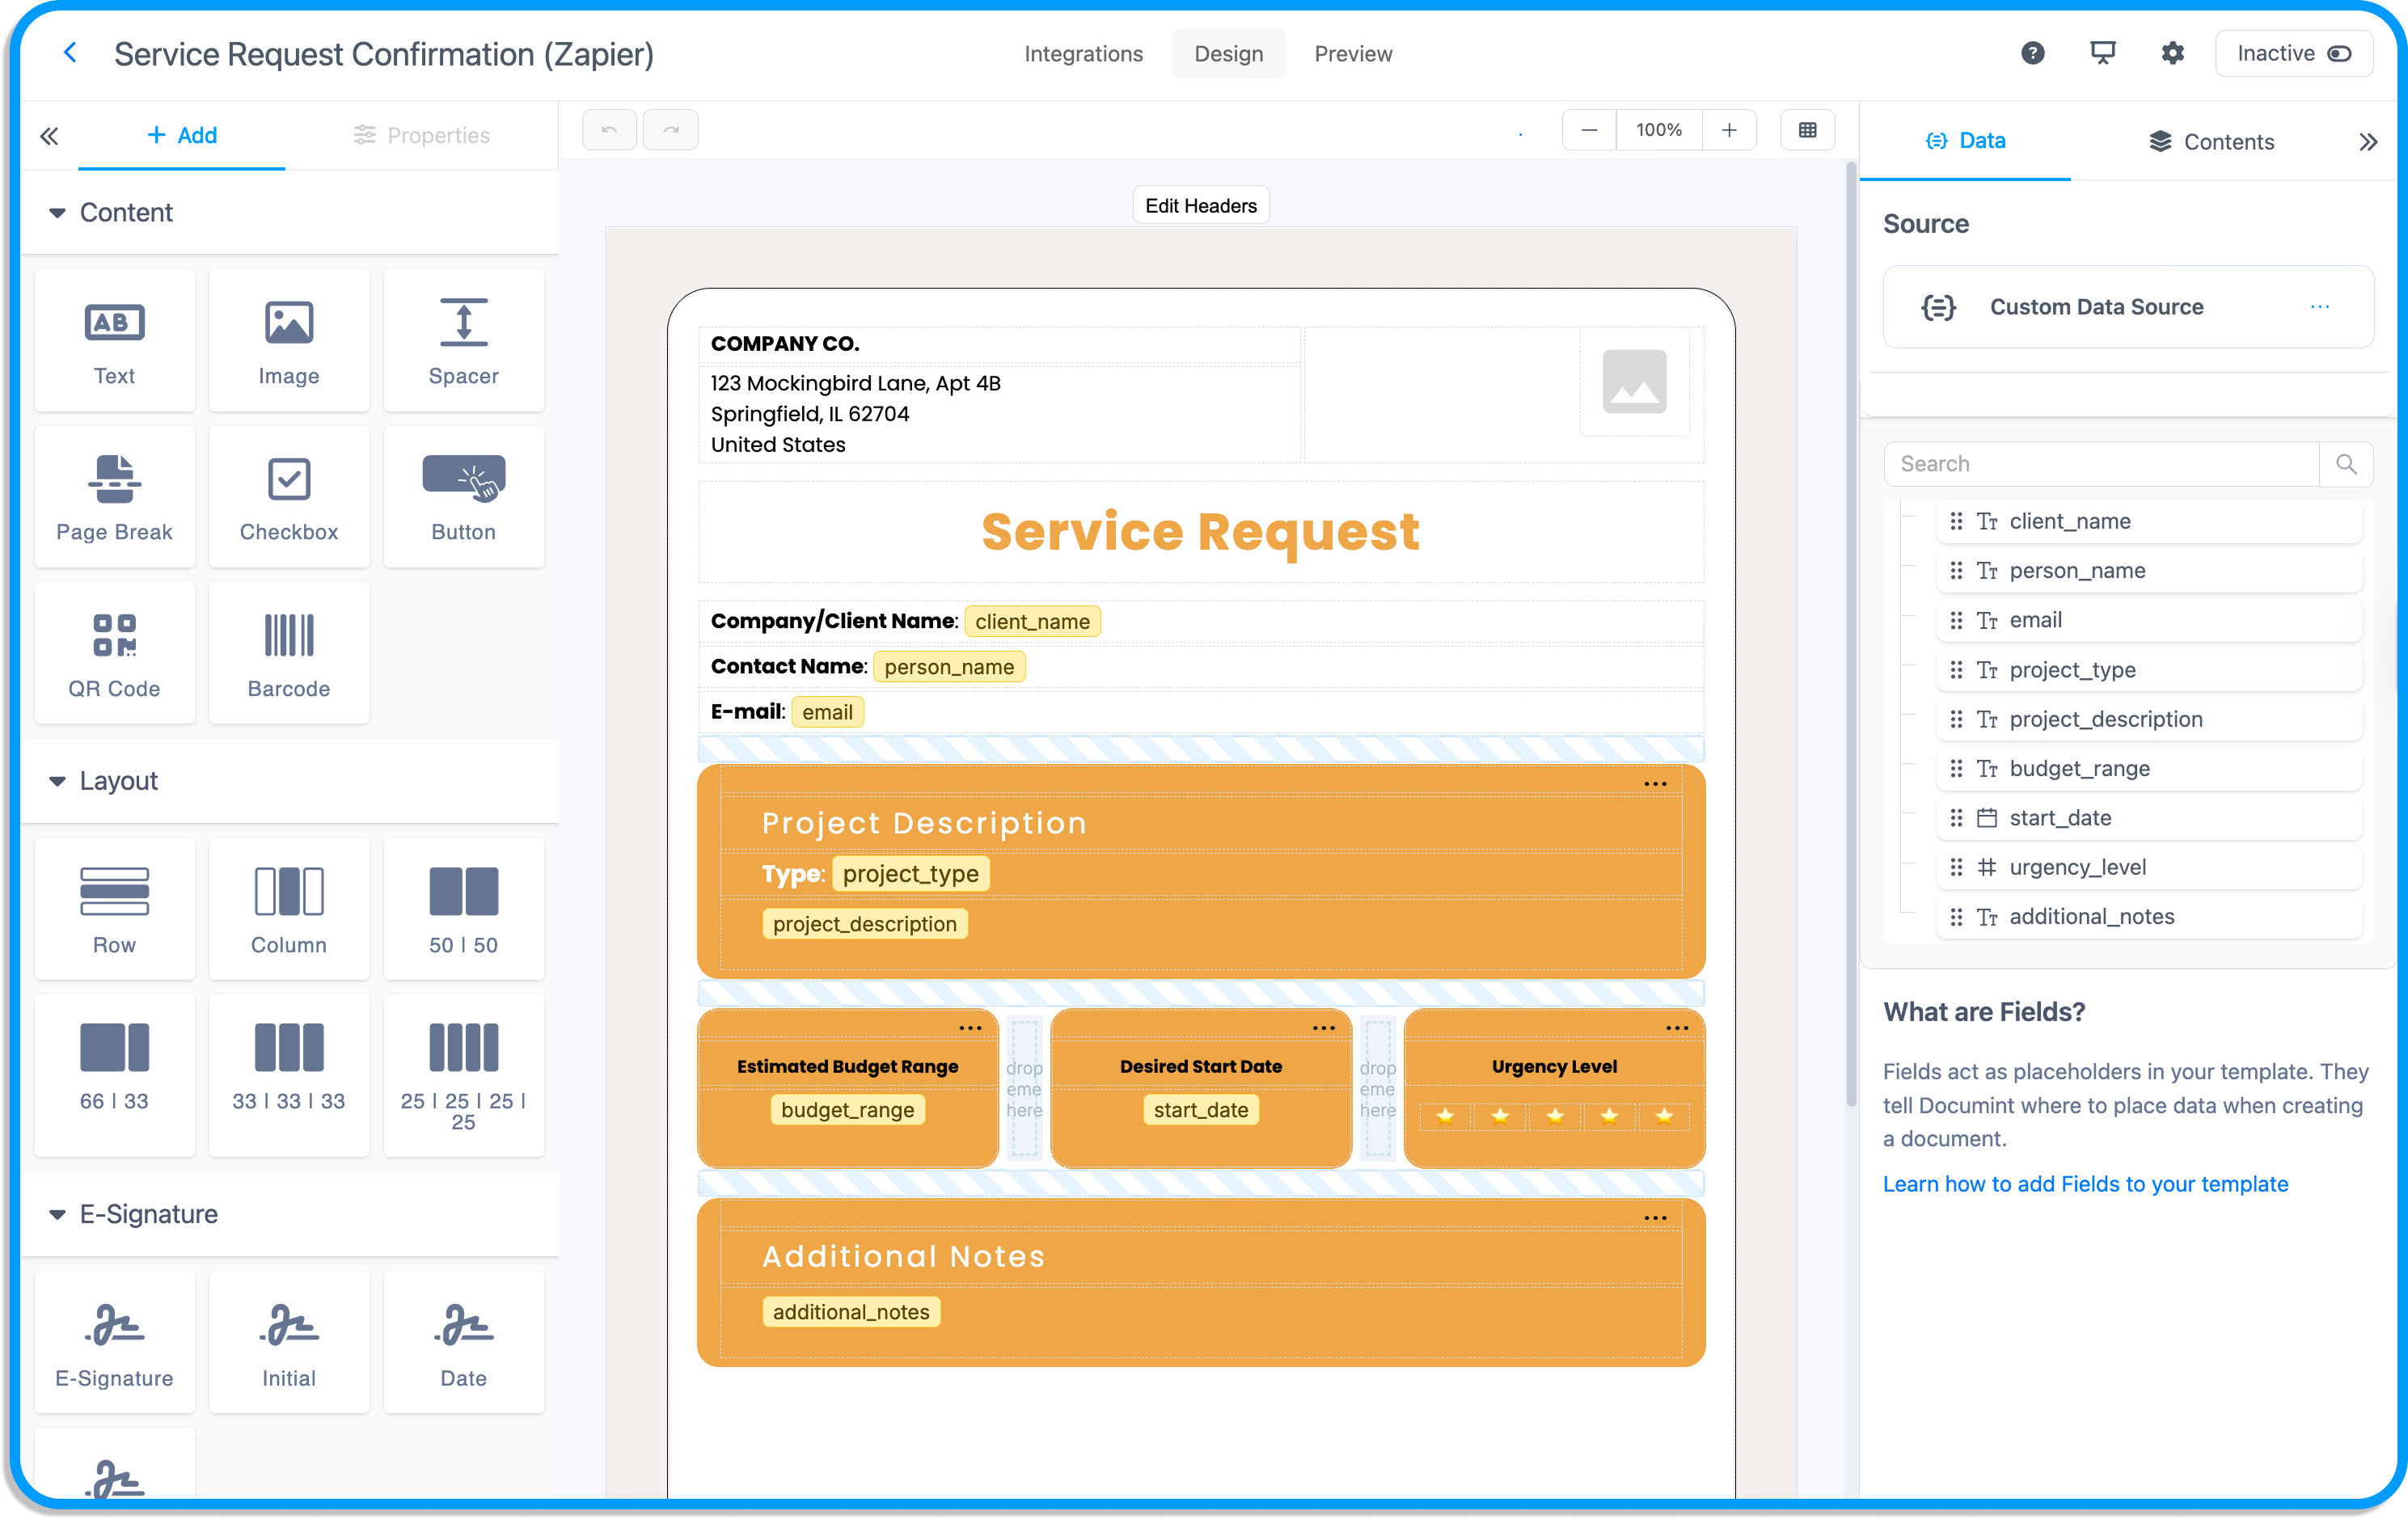The height and width of the screenshot is (1519, 2408).
Task: Select the Checkbox content element
Action: pyautogui.click(x=288, y=497)
